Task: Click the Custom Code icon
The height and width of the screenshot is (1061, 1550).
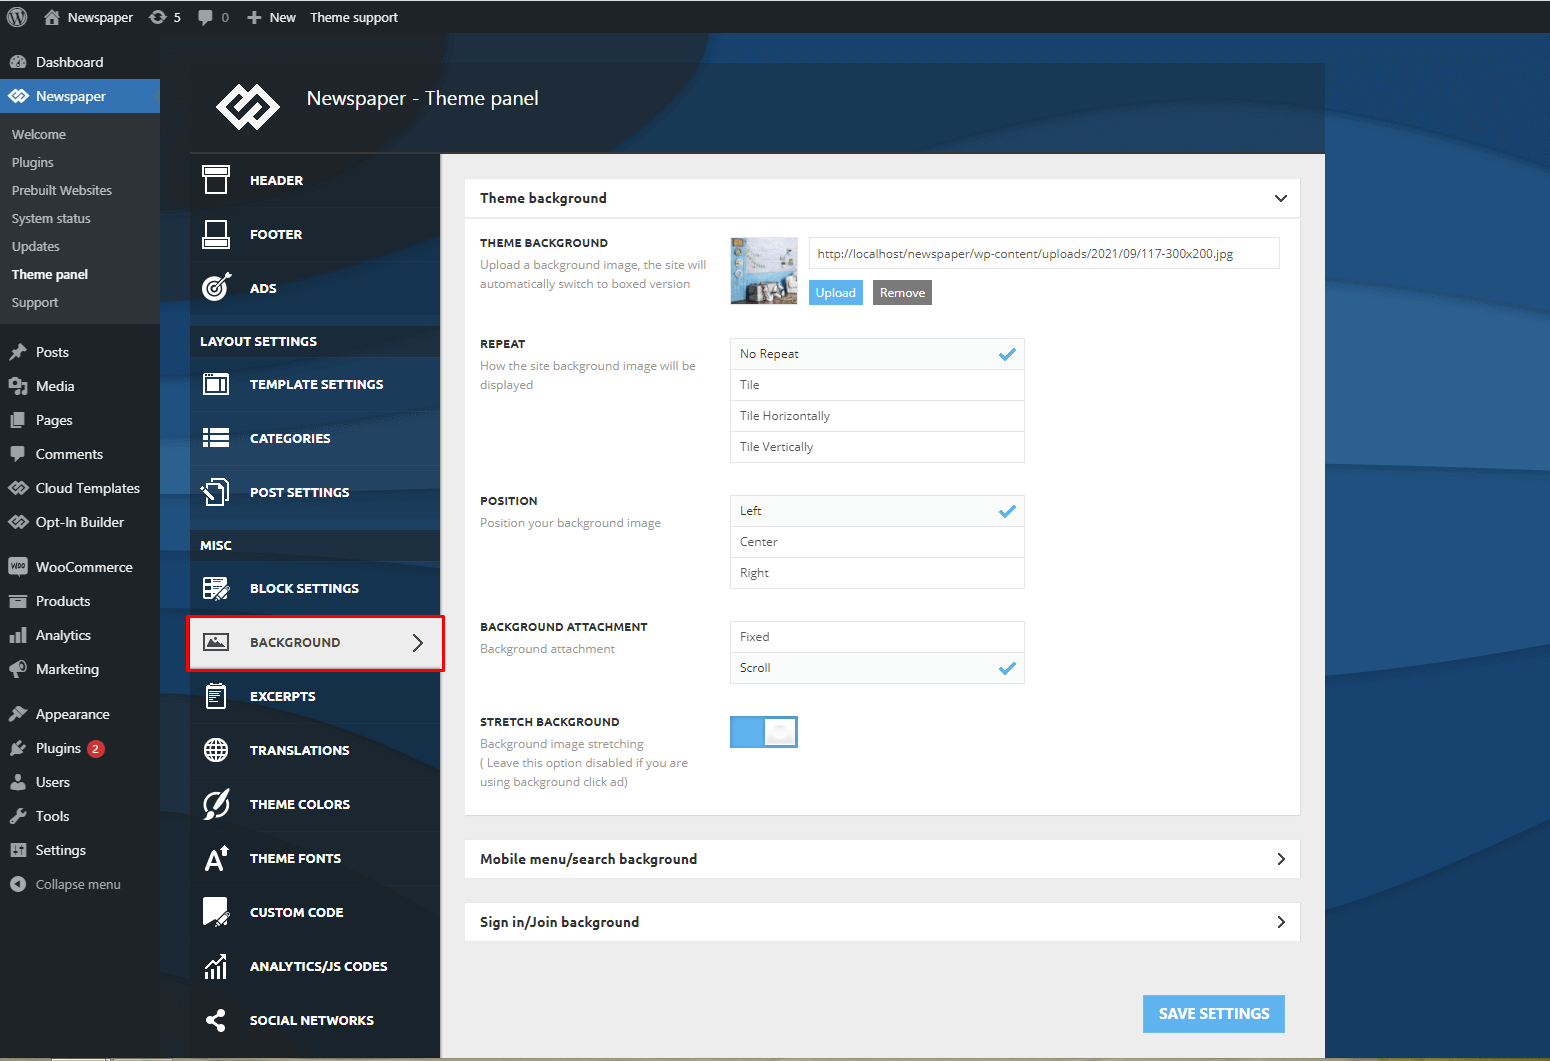Action: tap(216, 912)
